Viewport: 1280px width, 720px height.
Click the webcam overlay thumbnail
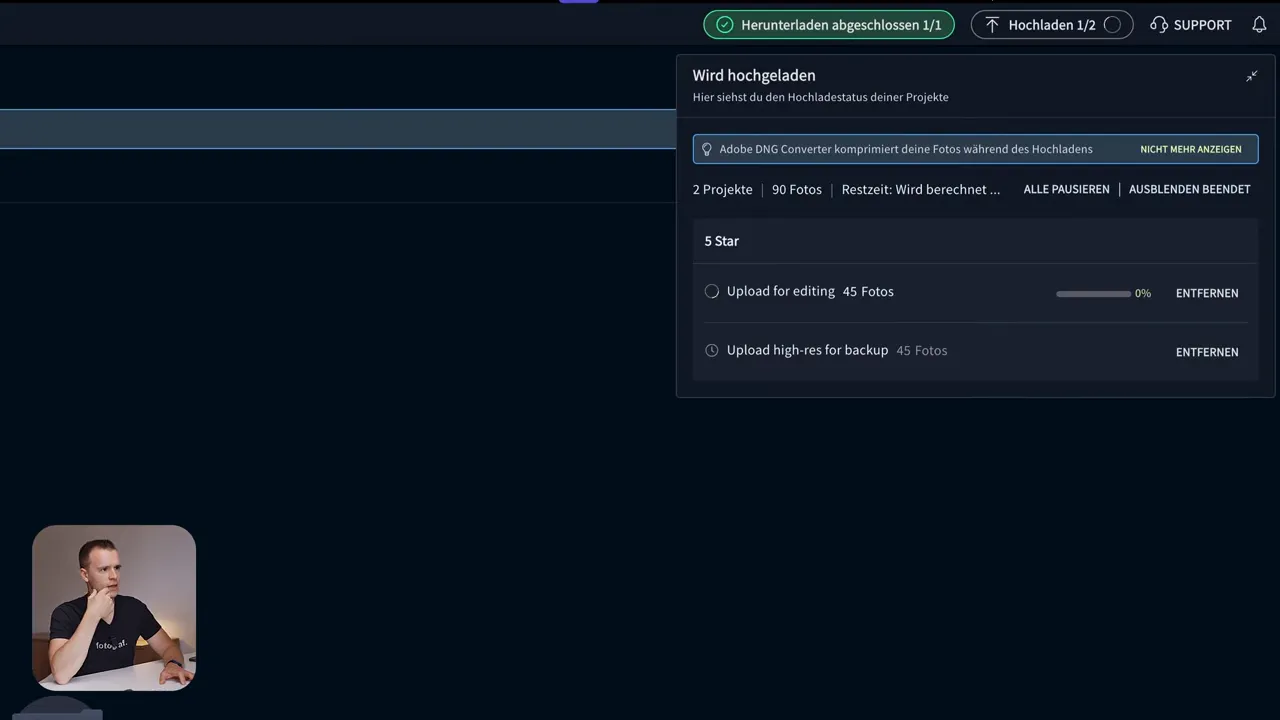pos(114,608)
